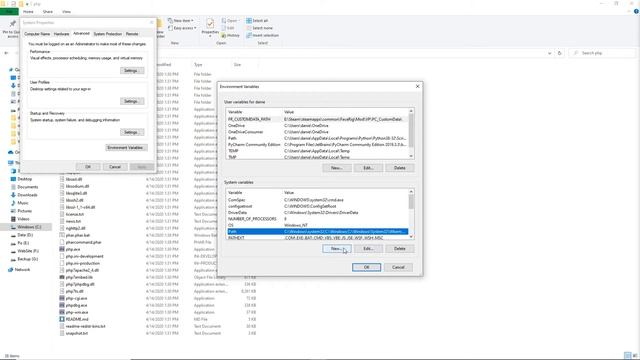Select the DriverData system variable
This screenshot has width=640, height=360.
click(x=317, y=213)
